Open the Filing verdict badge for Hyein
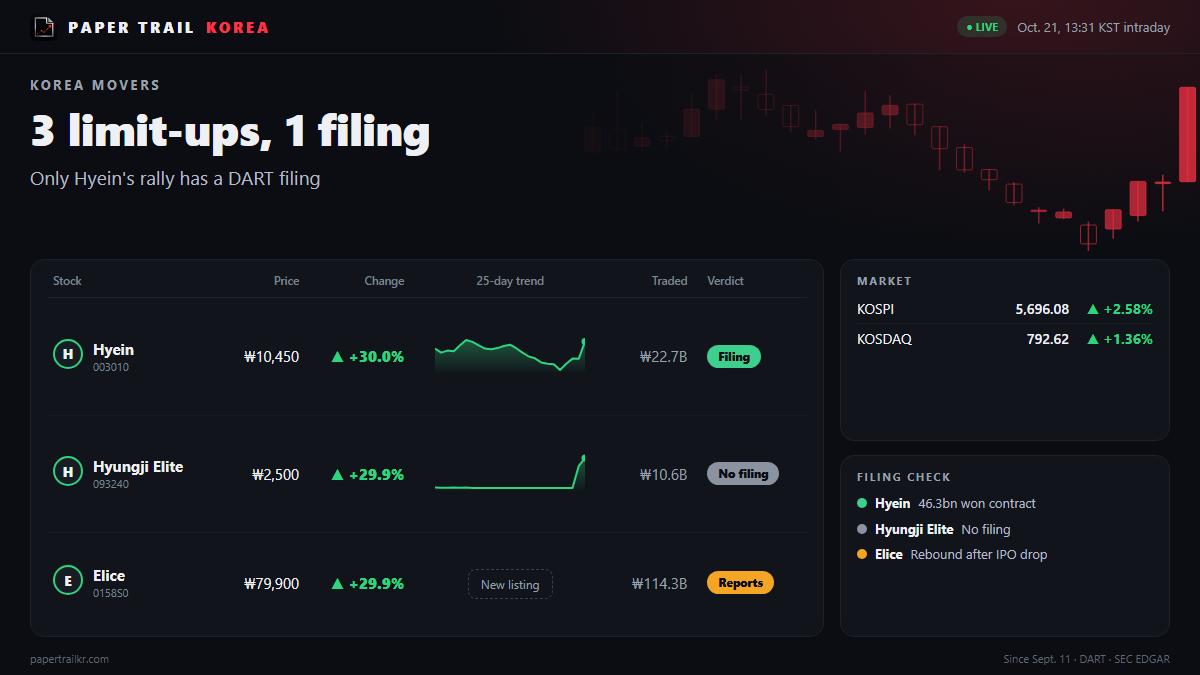 tap(734, 357)
